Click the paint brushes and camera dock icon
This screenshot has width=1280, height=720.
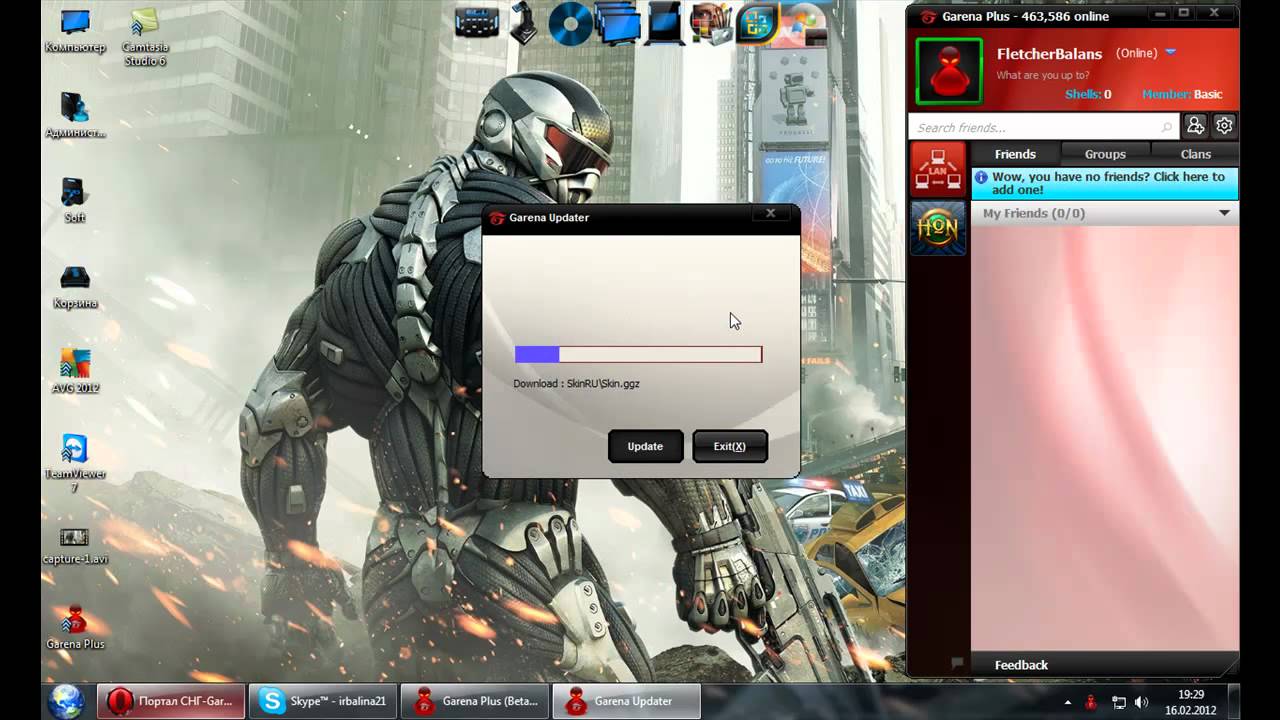tap(711, 24)
